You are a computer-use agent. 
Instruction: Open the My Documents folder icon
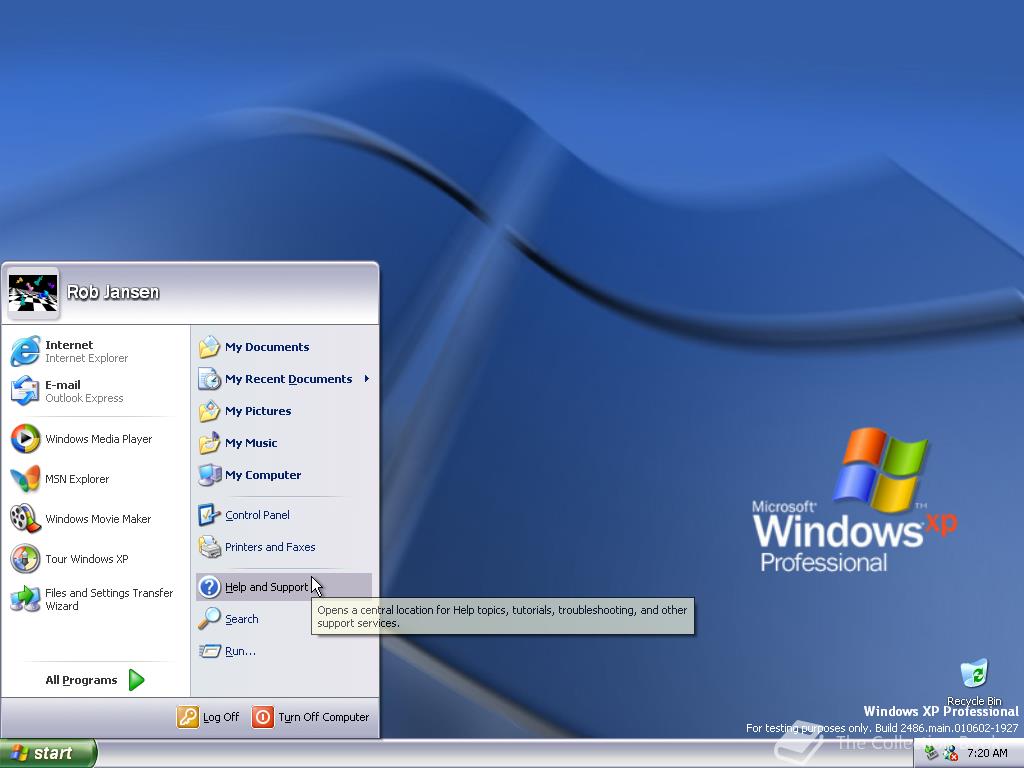click(x=210, y=347)
